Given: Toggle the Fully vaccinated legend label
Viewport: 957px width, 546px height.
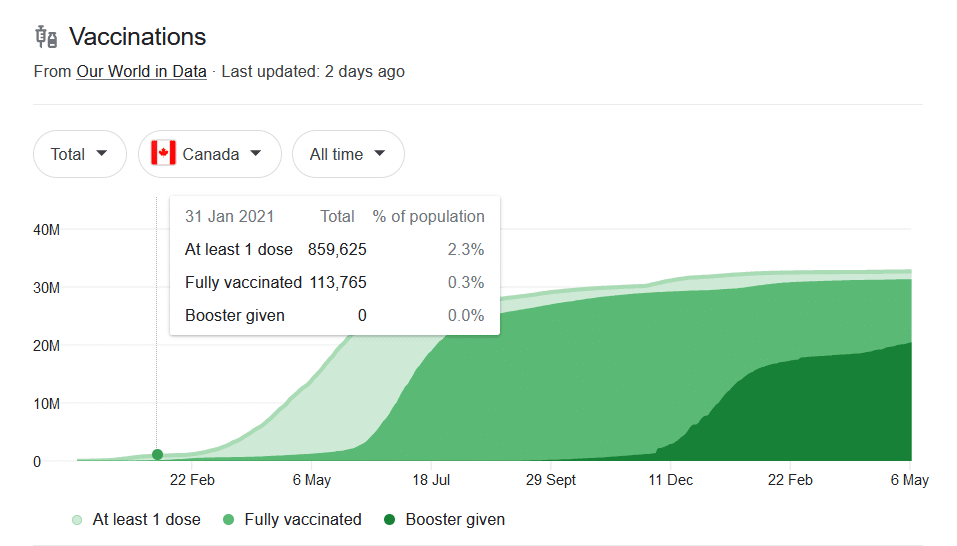Looking at the screenshot, I should 302,520.
